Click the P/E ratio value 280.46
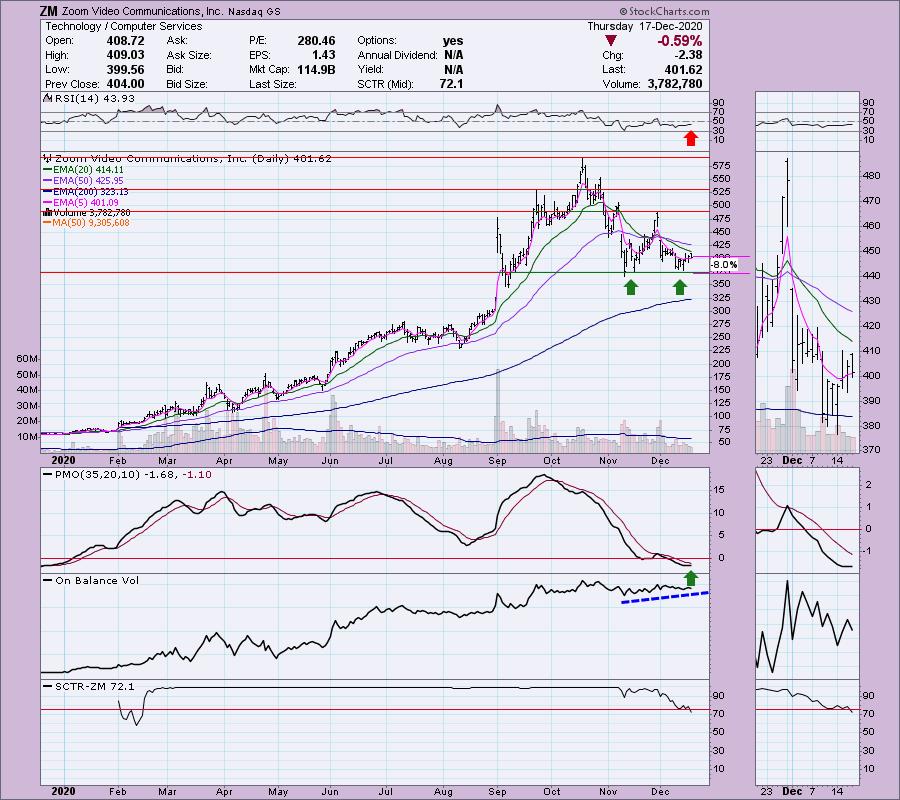This screenshot has width=900, height=800. click(x=316, y=41)
